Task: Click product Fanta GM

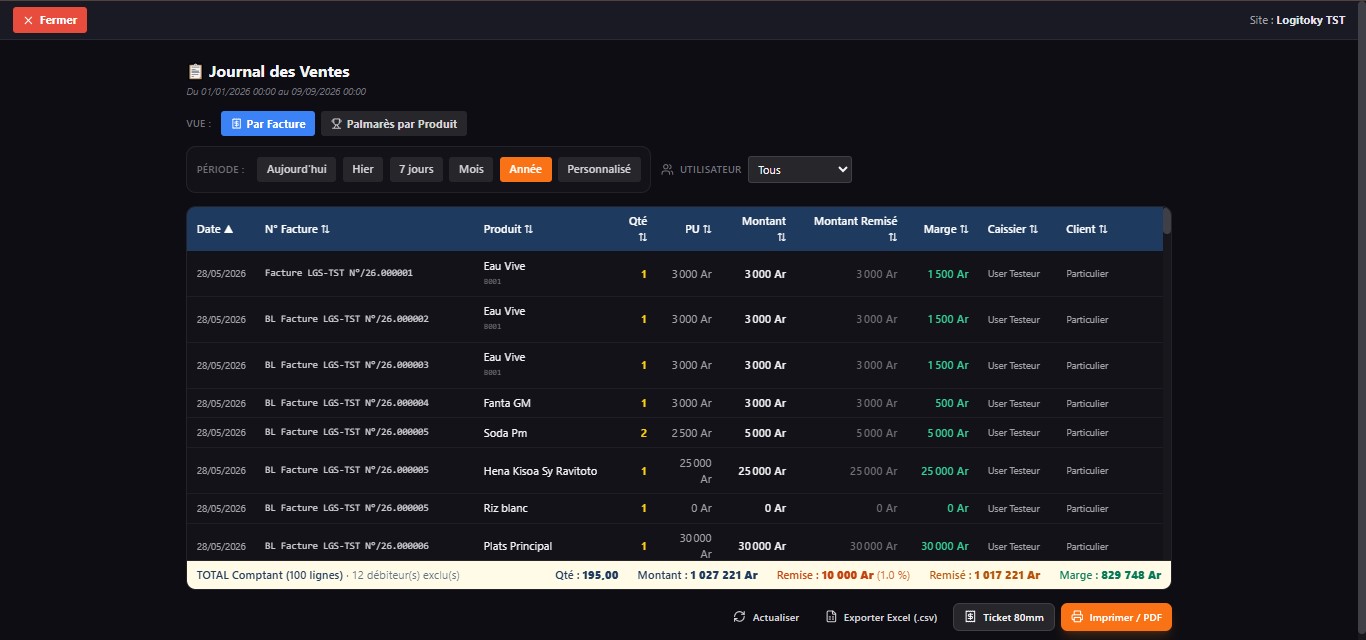Action: 507,403
